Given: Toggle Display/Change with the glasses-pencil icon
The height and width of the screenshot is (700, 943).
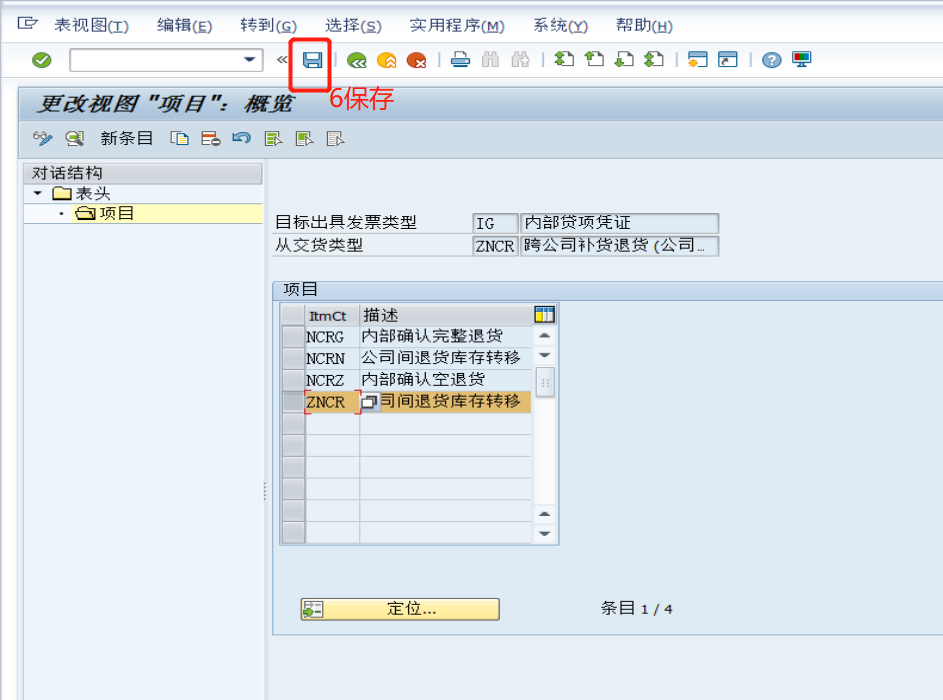Looking at the screenshot, I should click(x=43, y=138).
